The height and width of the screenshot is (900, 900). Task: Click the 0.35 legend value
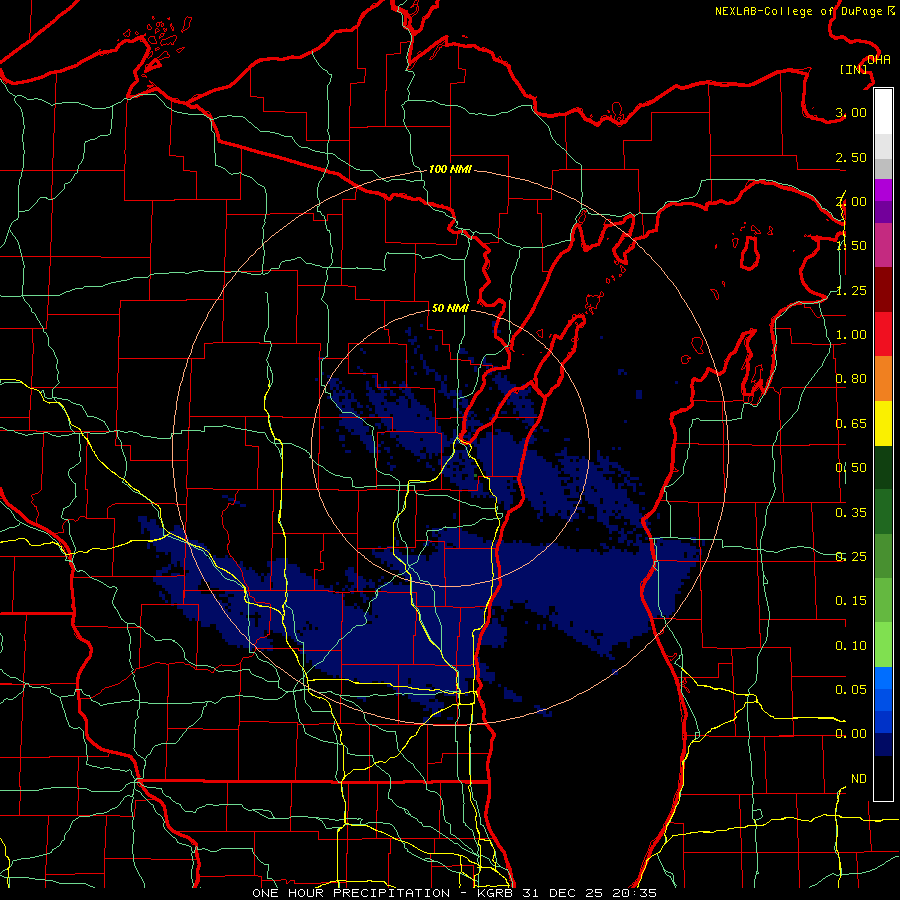[851, 513]
